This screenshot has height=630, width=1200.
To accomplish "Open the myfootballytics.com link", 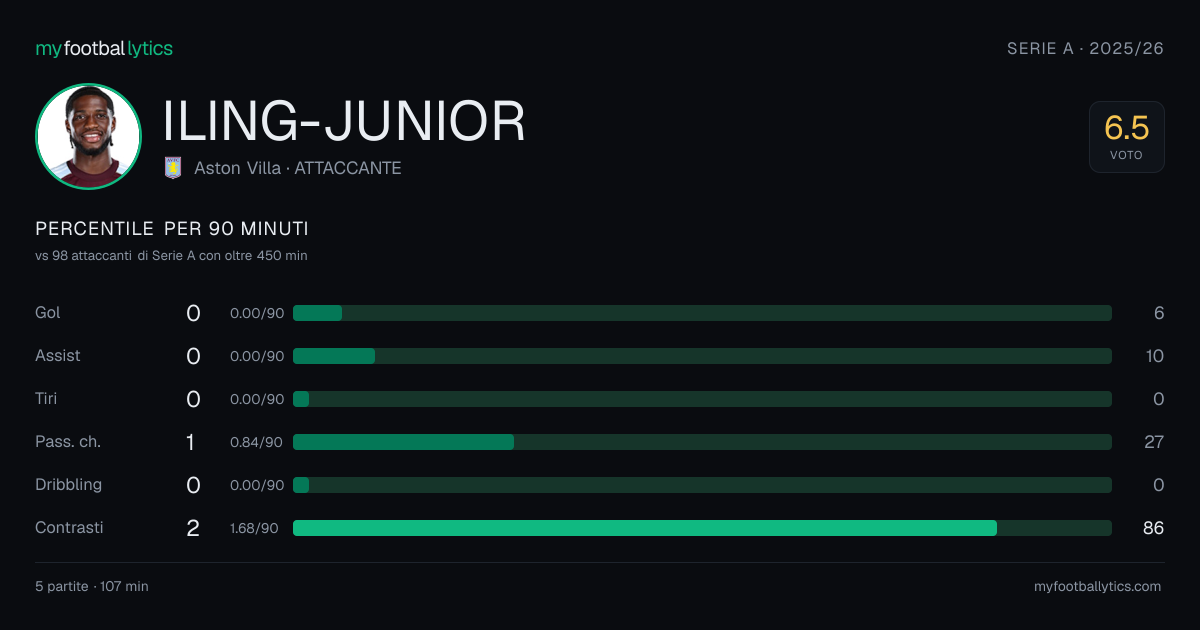I will [1097, 586].
